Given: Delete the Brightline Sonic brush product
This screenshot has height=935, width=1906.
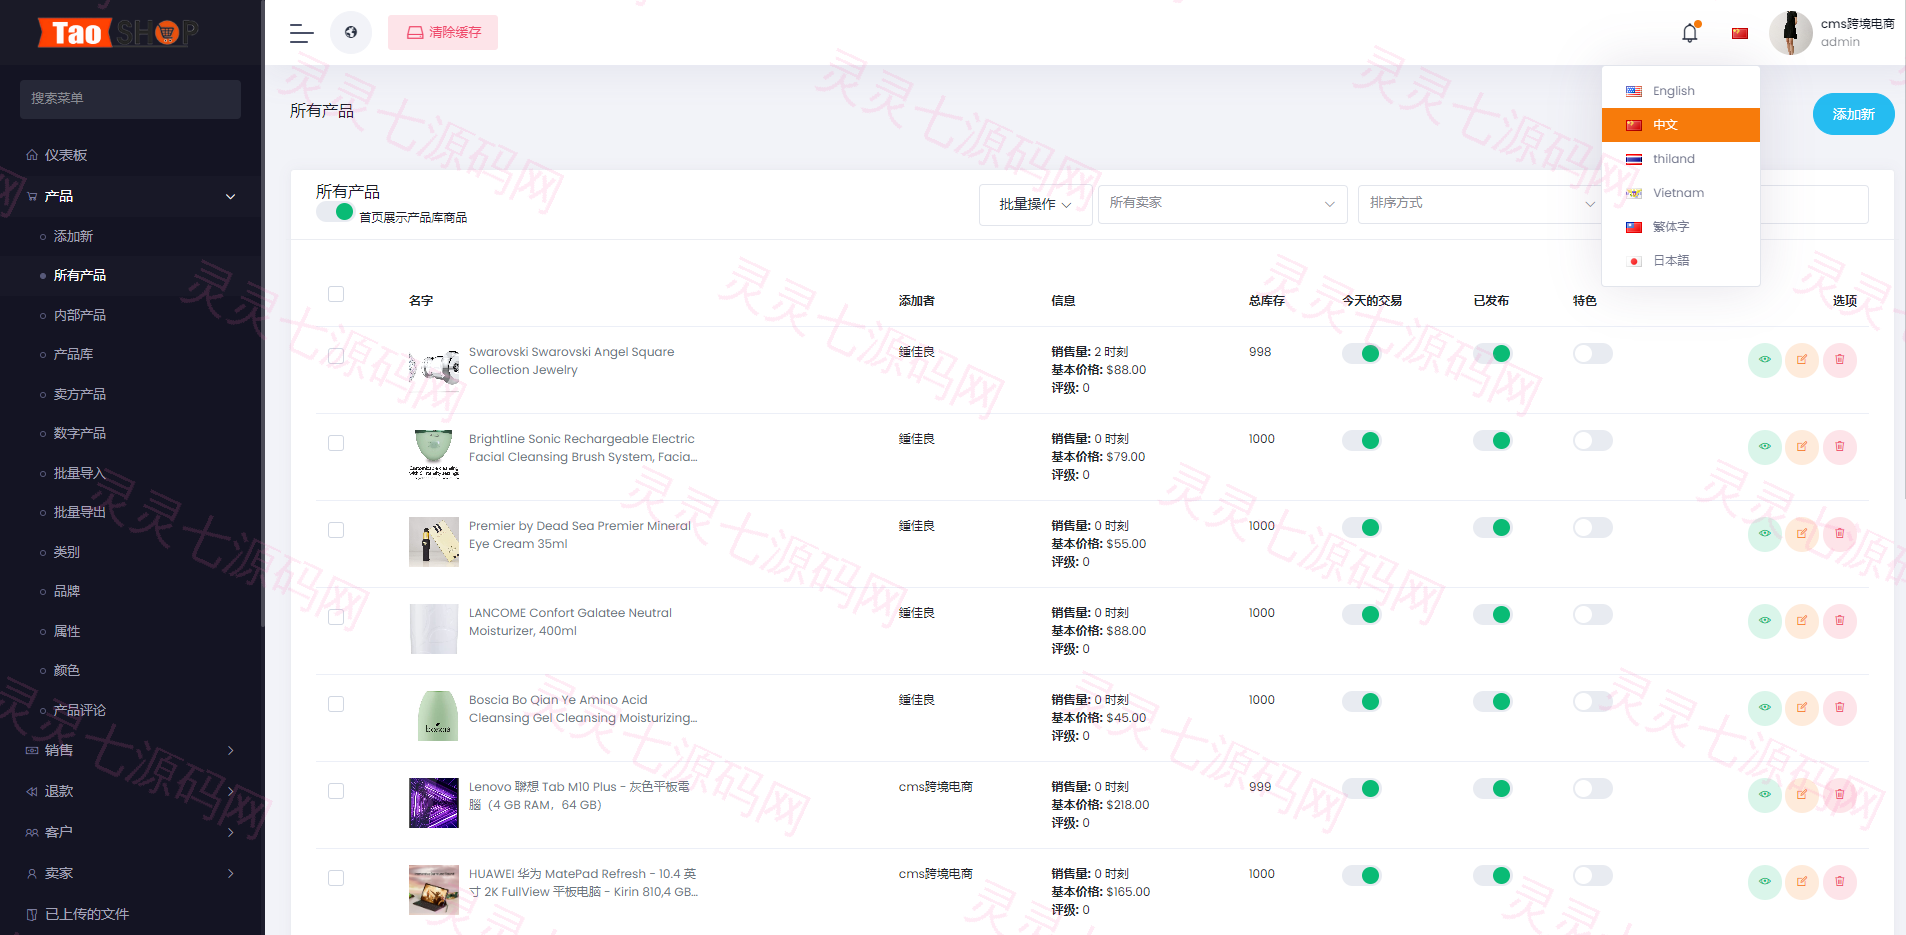Looking at the screenshot, I should [x=1840, y=447].
